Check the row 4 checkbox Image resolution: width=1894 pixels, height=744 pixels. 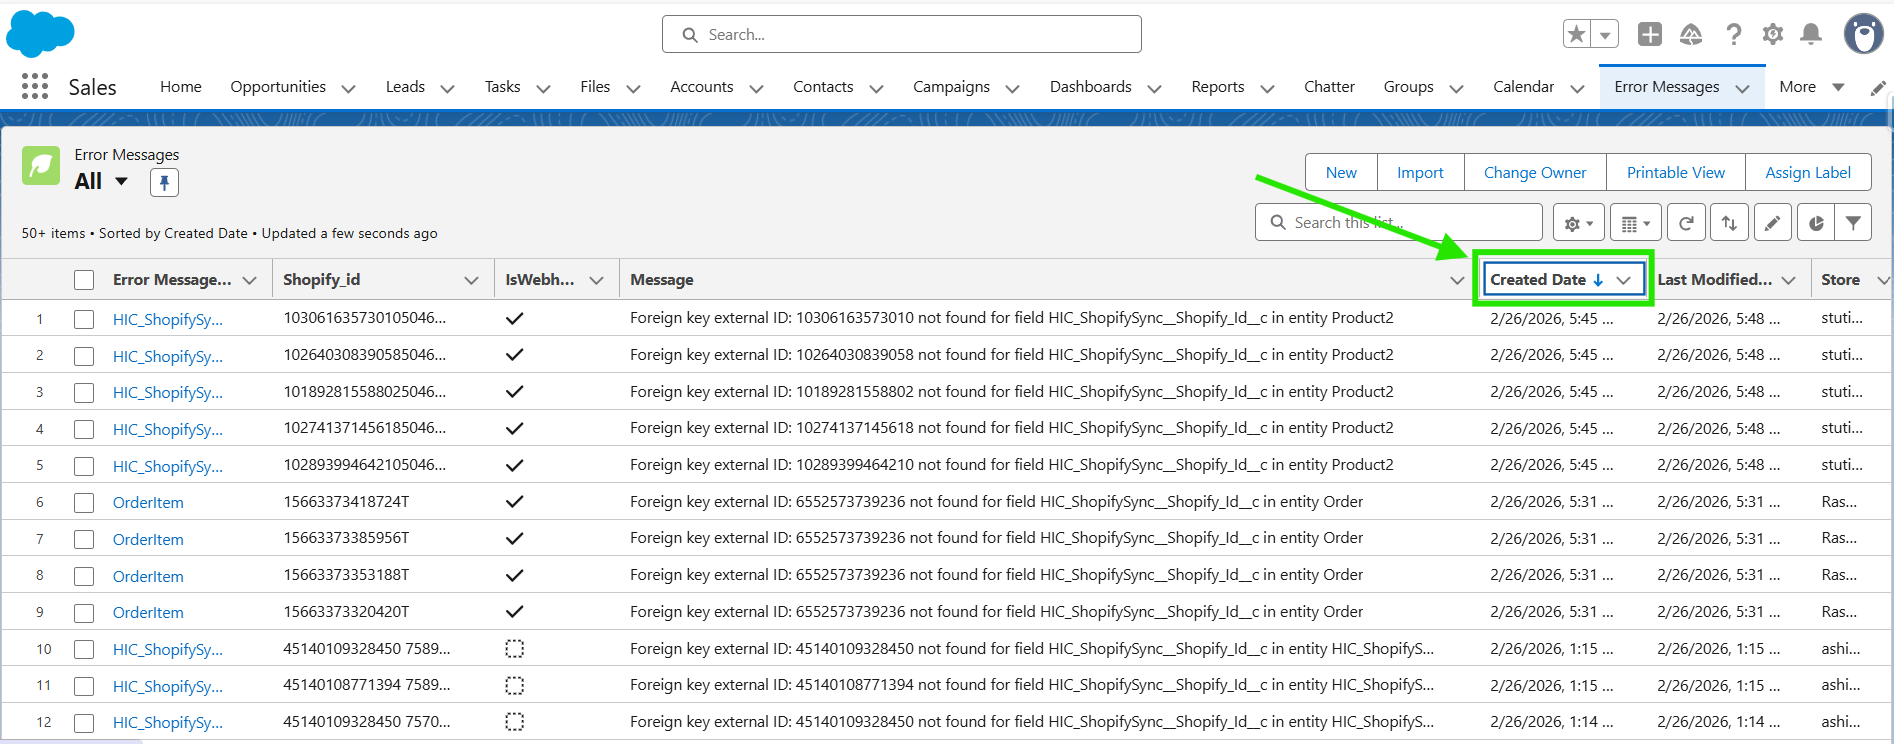pyautogui.click(x=84, y=429)
